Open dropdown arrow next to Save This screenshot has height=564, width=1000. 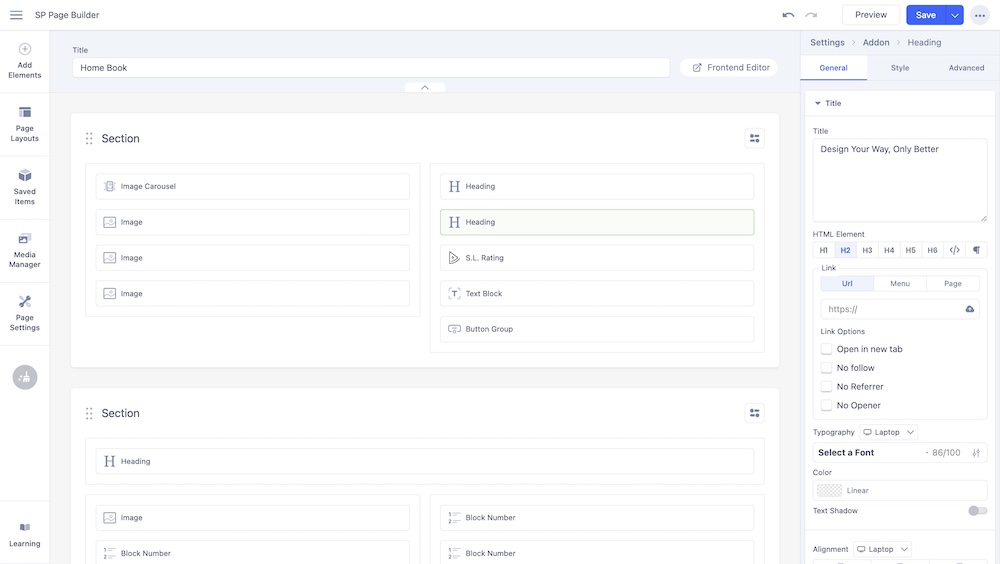coord(955,15)
